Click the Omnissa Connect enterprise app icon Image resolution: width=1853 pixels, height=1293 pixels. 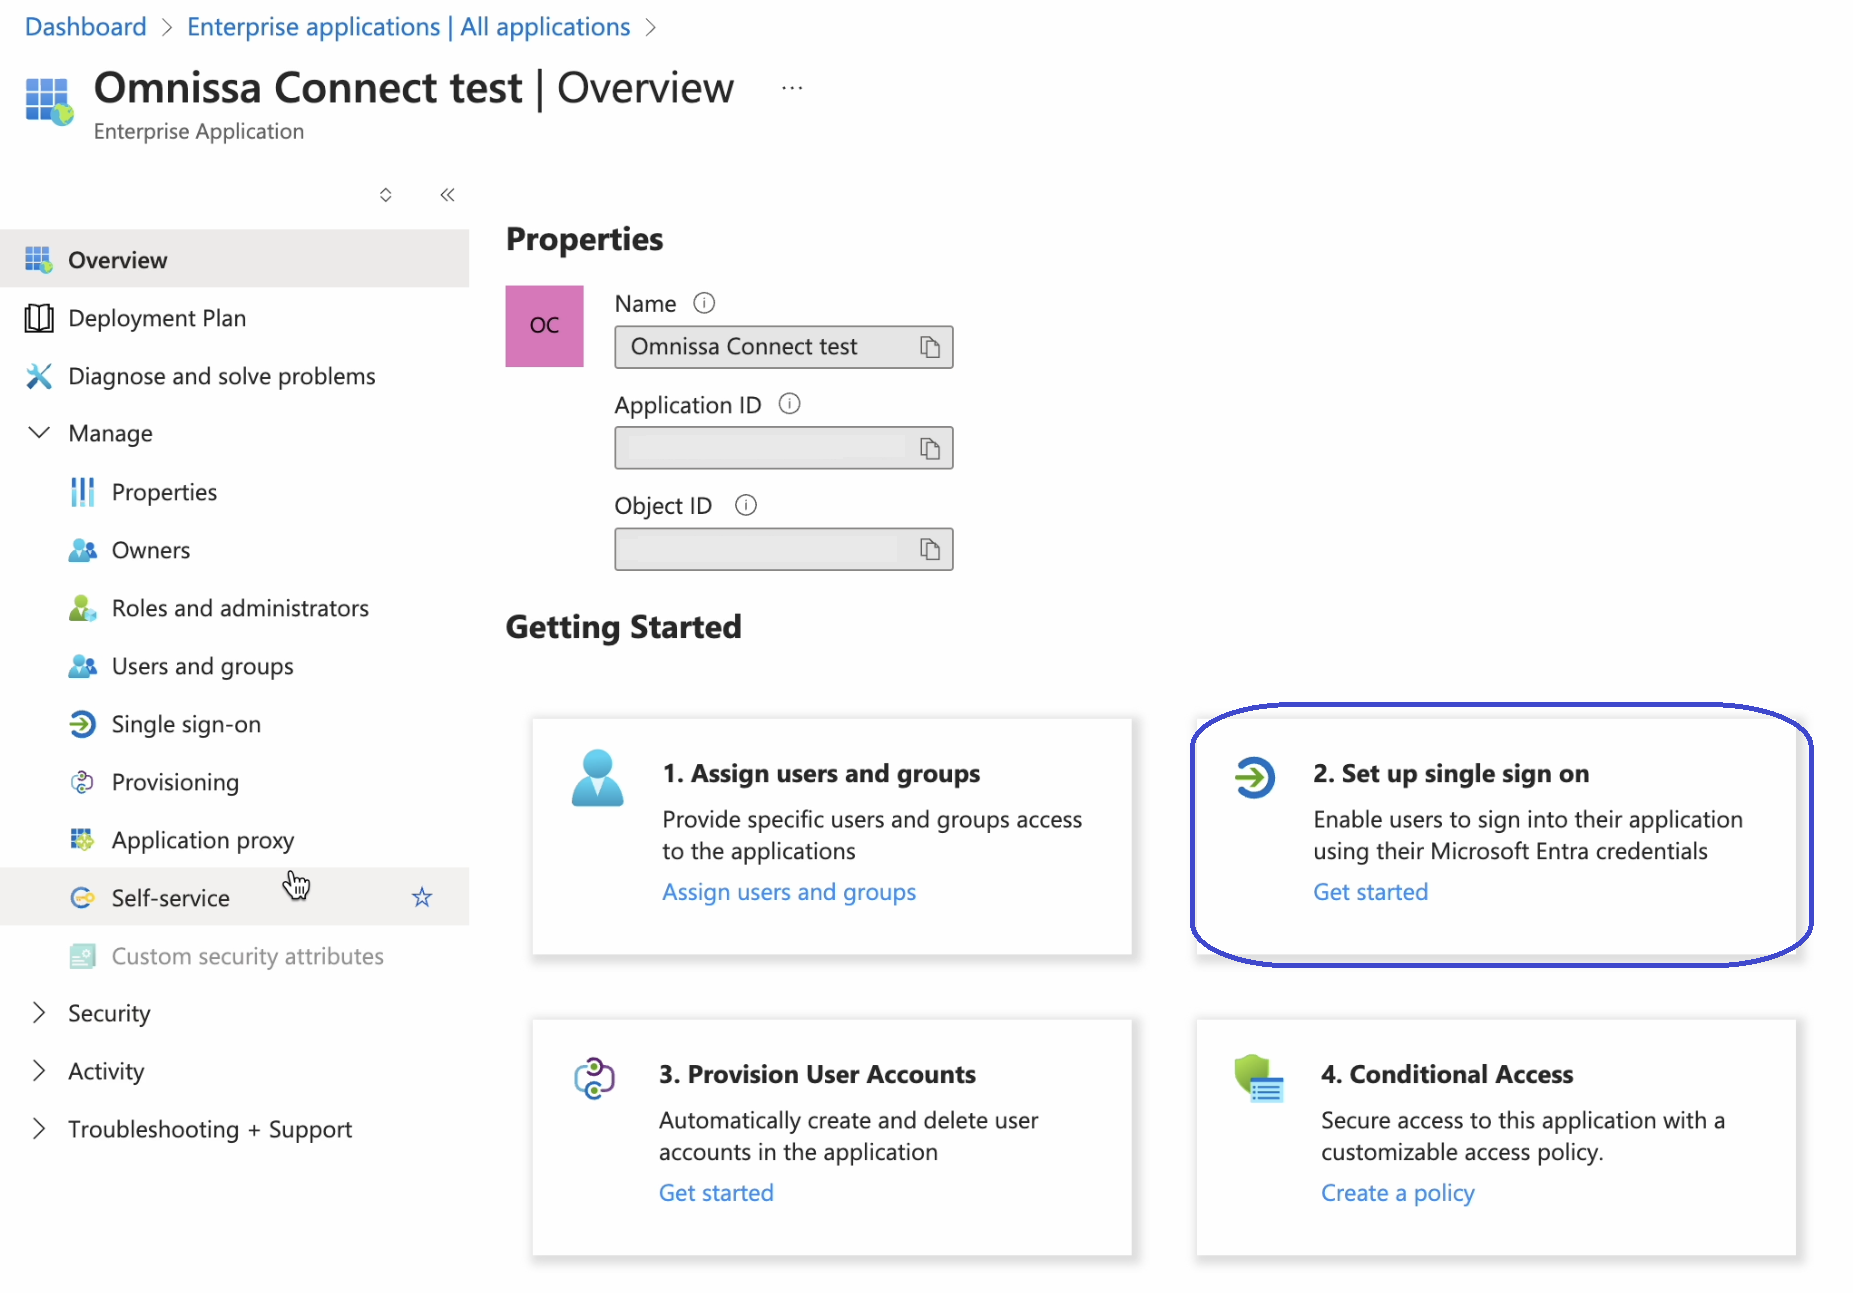tap(49, 101)
